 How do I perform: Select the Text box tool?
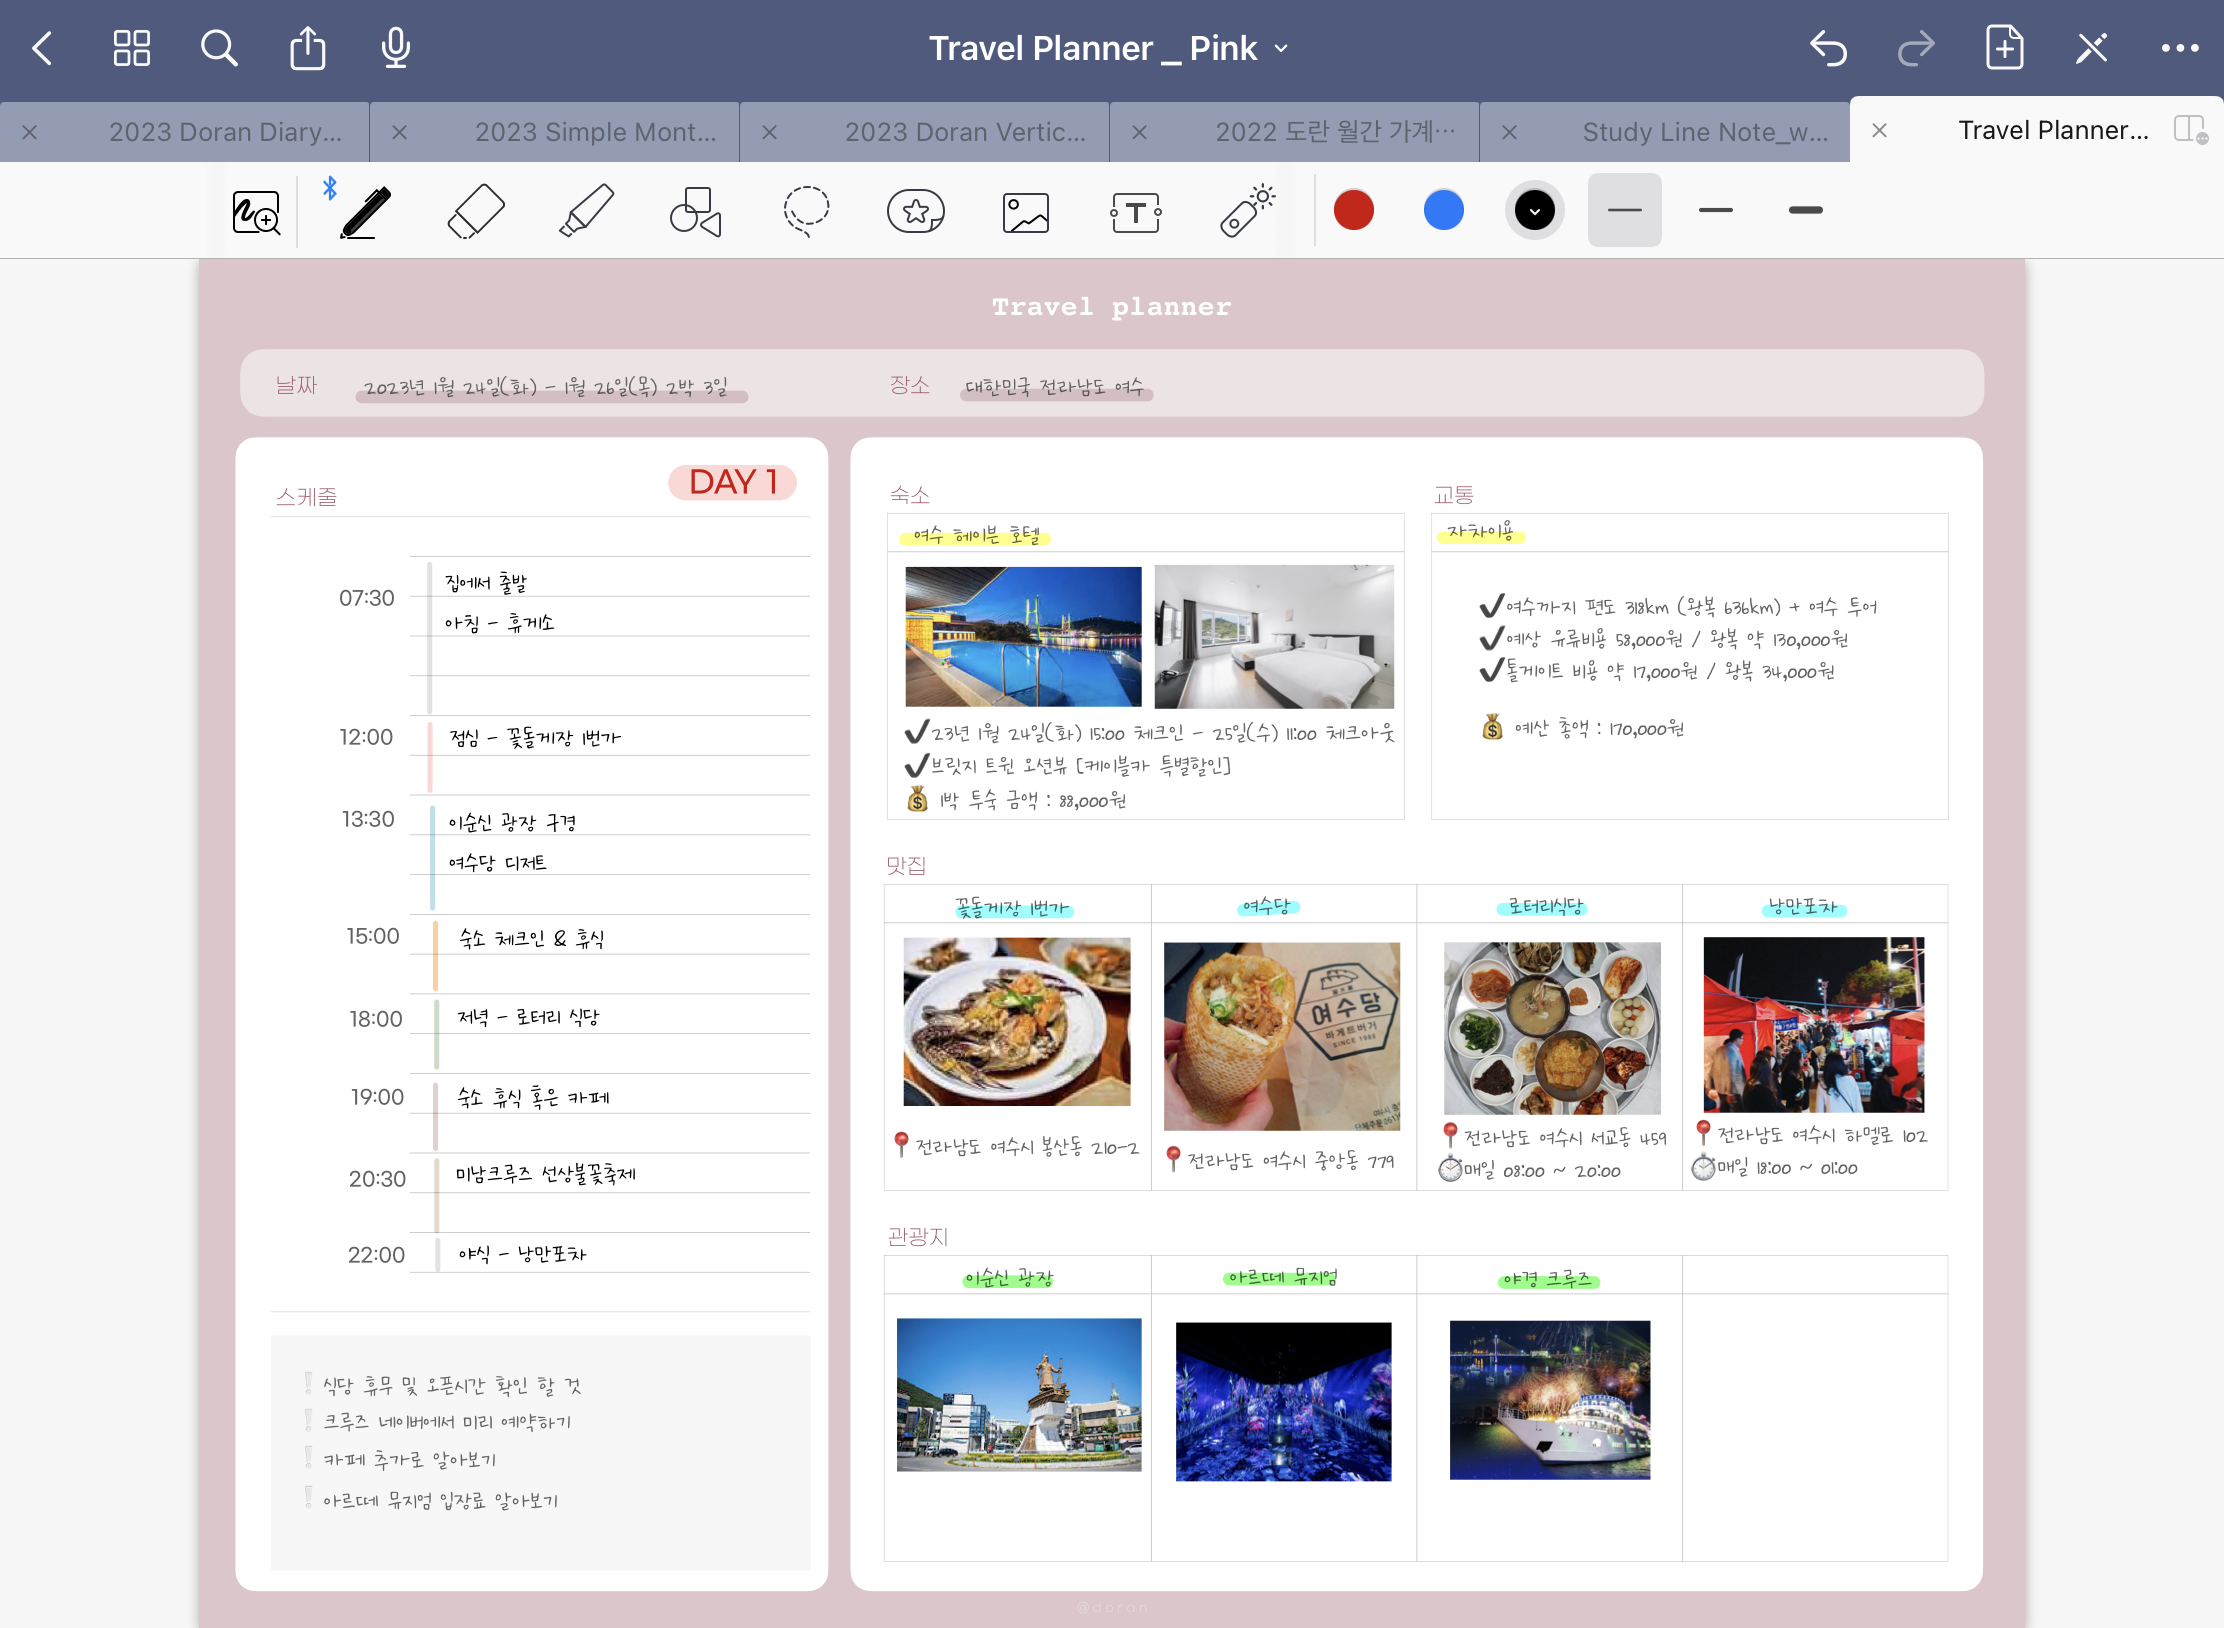coord(1136,211)
